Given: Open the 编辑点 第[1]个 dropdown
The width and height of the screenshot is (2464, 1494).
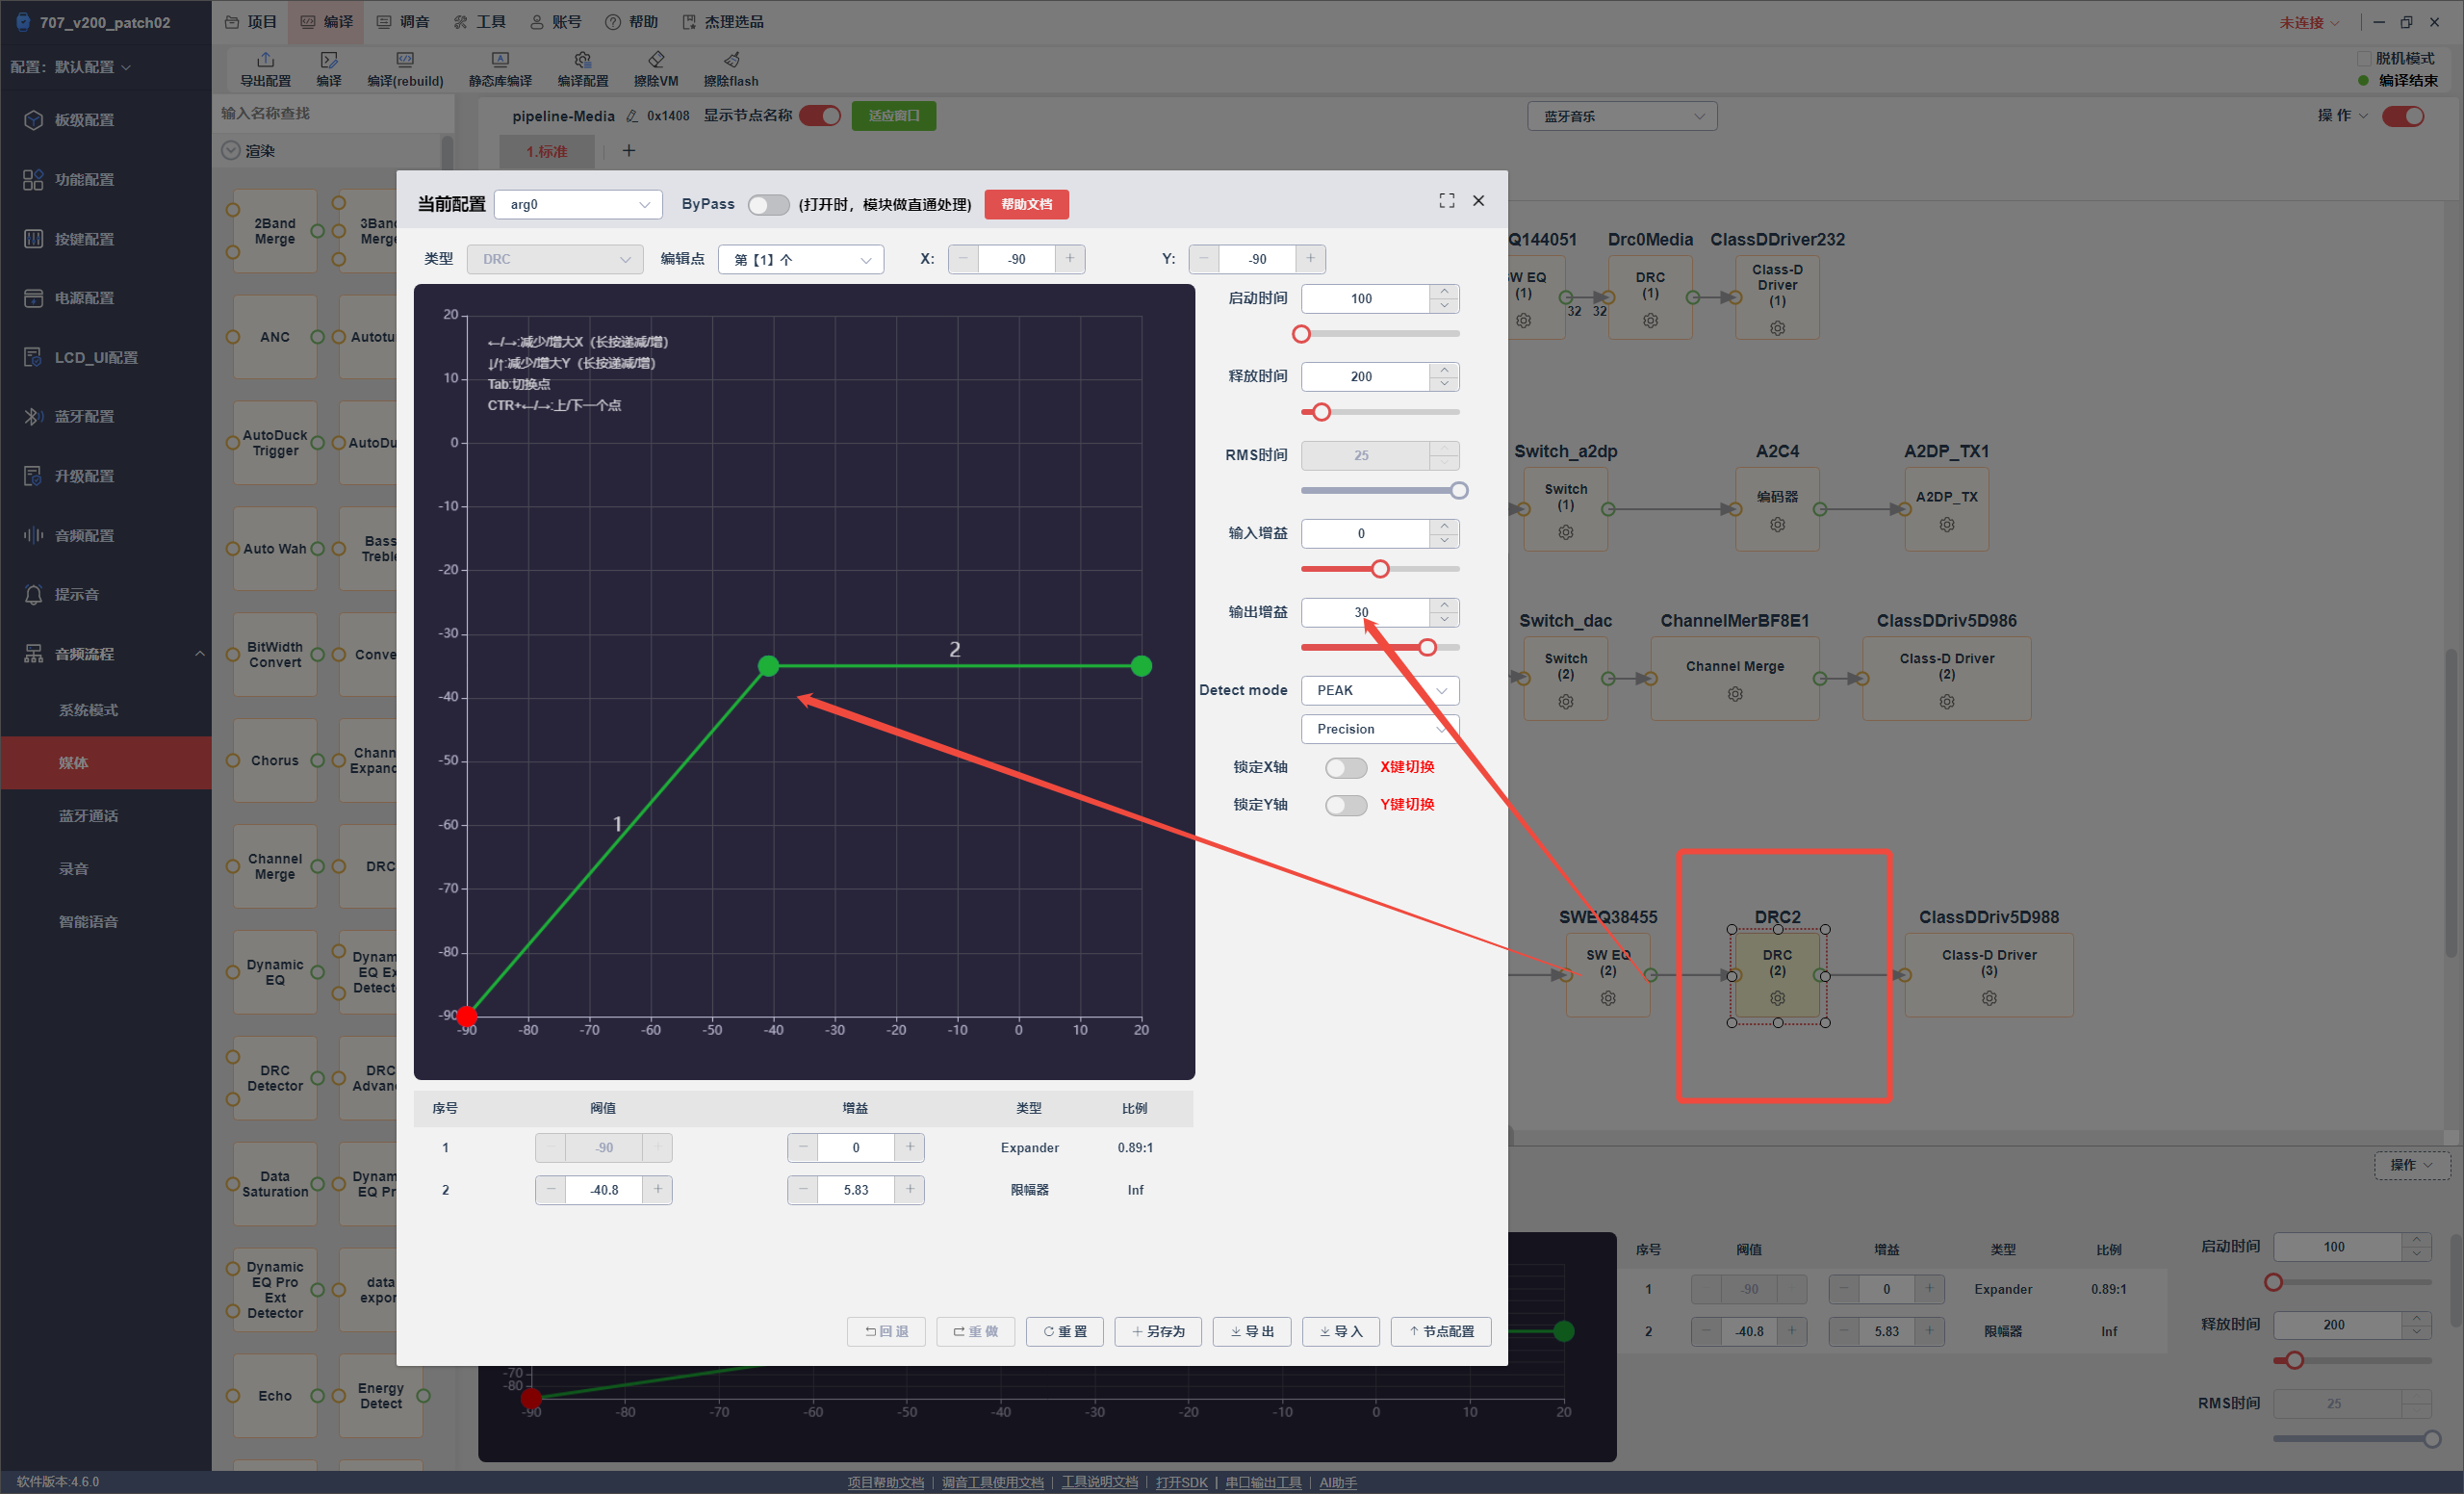Looking at the screenshot, I should 800,259.
